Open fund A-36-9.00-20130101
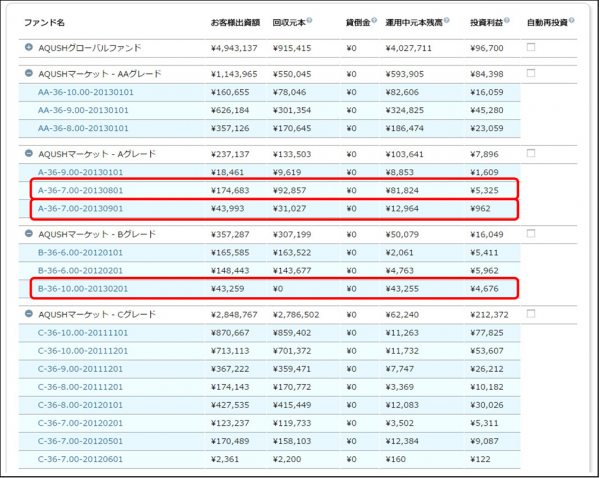The image size is (600, 478). tap(80, 172)
